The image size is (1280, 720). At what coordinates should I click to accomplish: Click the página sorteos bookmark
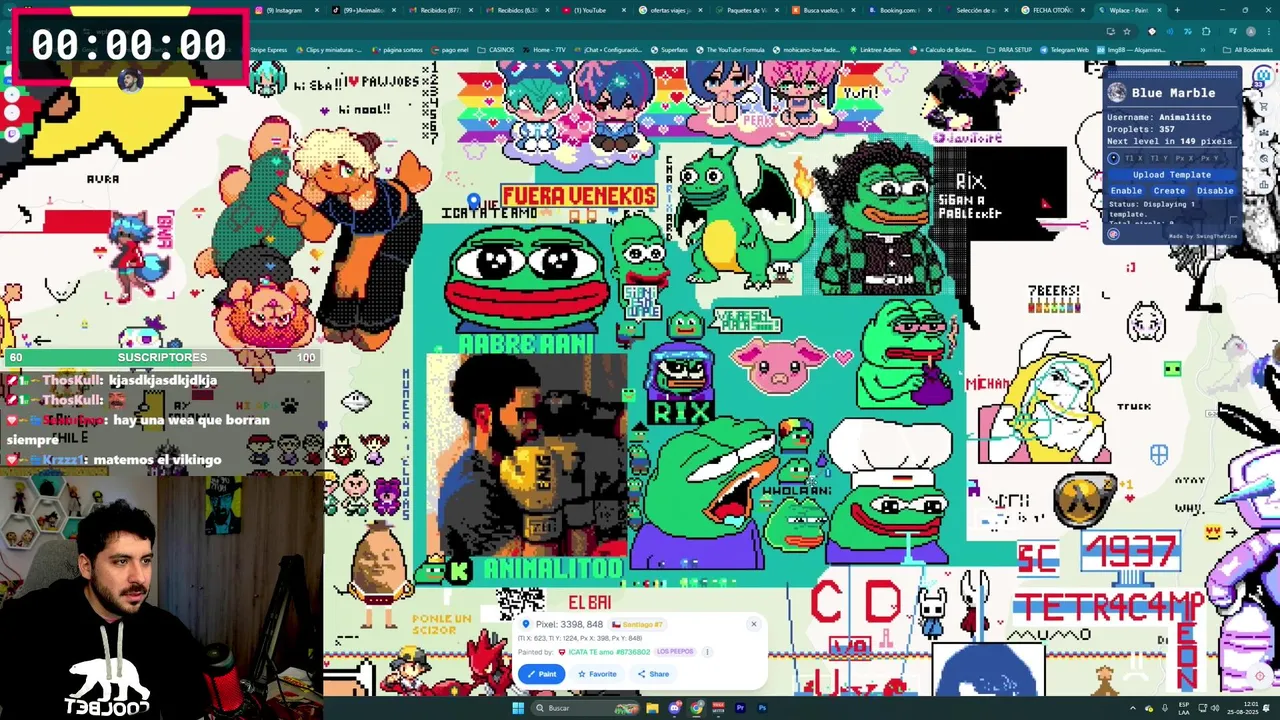tap(398, 50)
